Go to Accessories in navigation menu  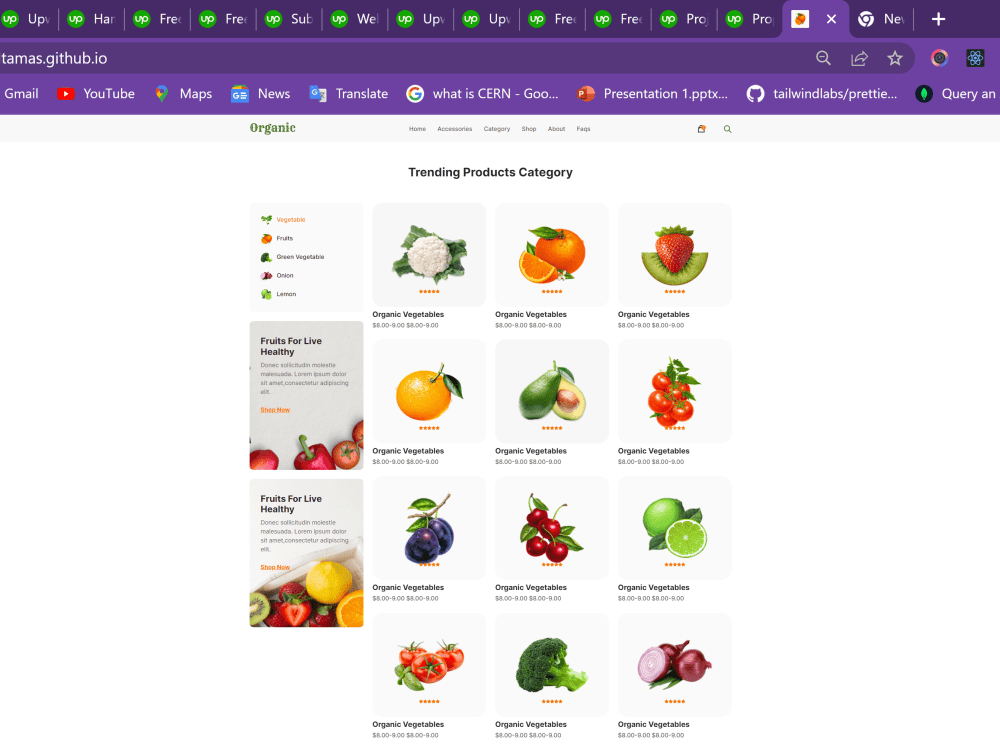(x=455, y=129)
